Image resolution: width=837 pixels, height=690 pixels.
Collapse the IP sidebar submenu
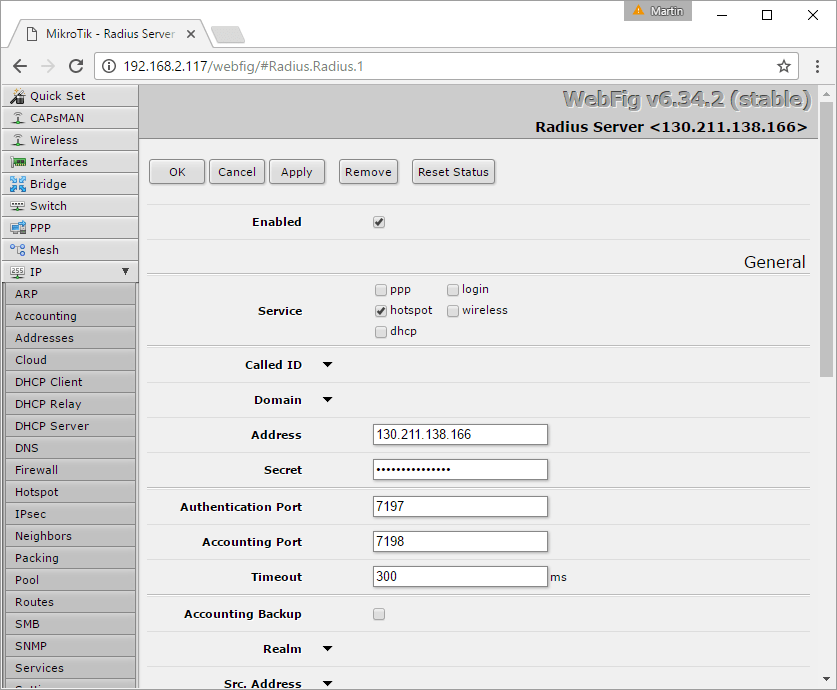click(125, 271)
